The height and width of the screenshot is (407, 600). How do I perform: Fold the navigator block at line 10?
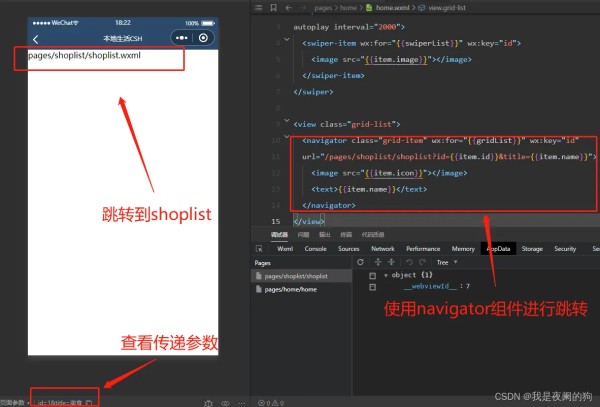pyautogui.click(x=287, y=136)
